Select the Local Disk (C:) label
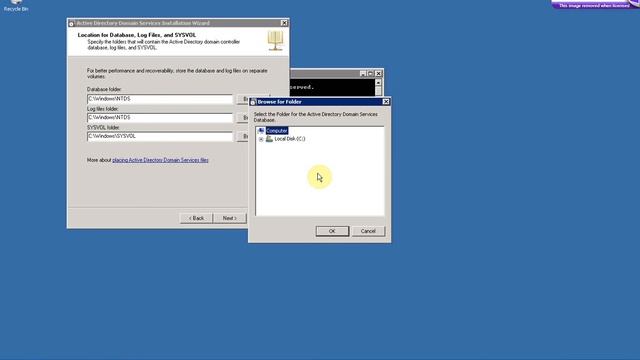Screen dimensions: 640x360 click(x=289, y=139)
